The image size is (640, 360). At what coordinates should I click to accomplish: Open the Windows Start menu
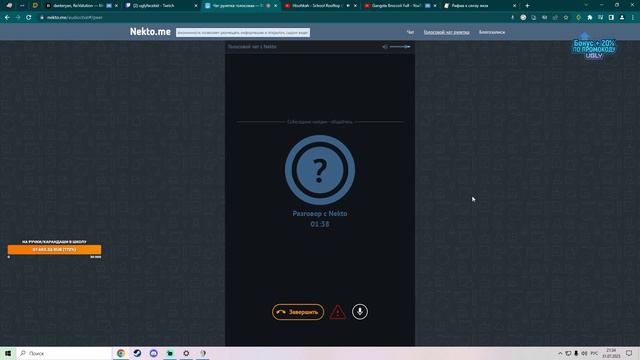point(8,353)
